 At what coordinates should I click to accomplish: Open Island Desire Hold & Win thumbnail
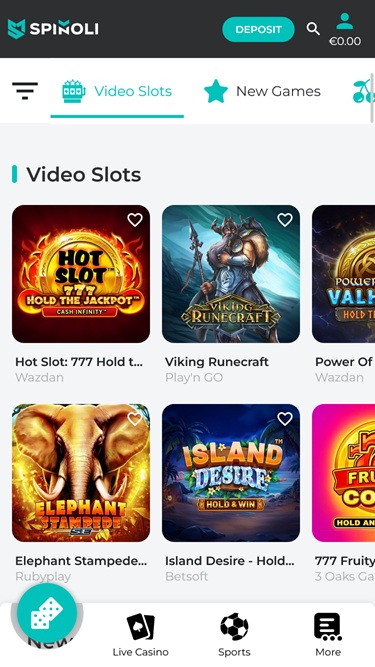coord(231,473)
